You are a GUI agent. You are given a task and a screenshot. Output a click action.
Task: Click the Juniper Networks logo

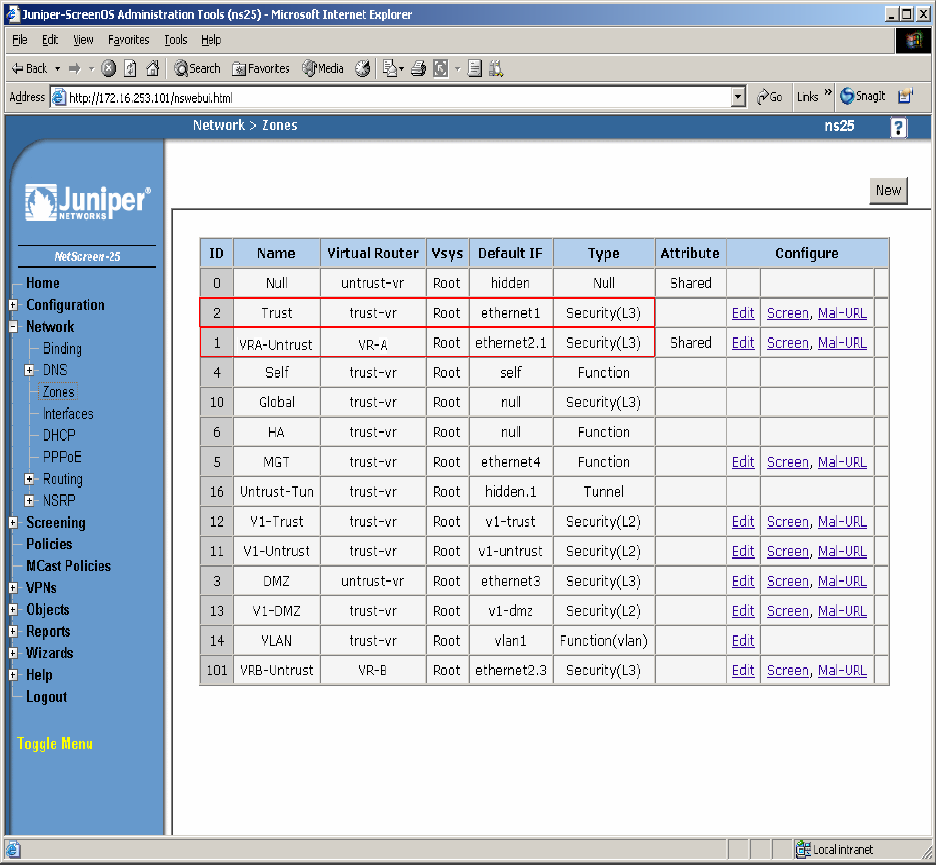click(x=88, y=202)
